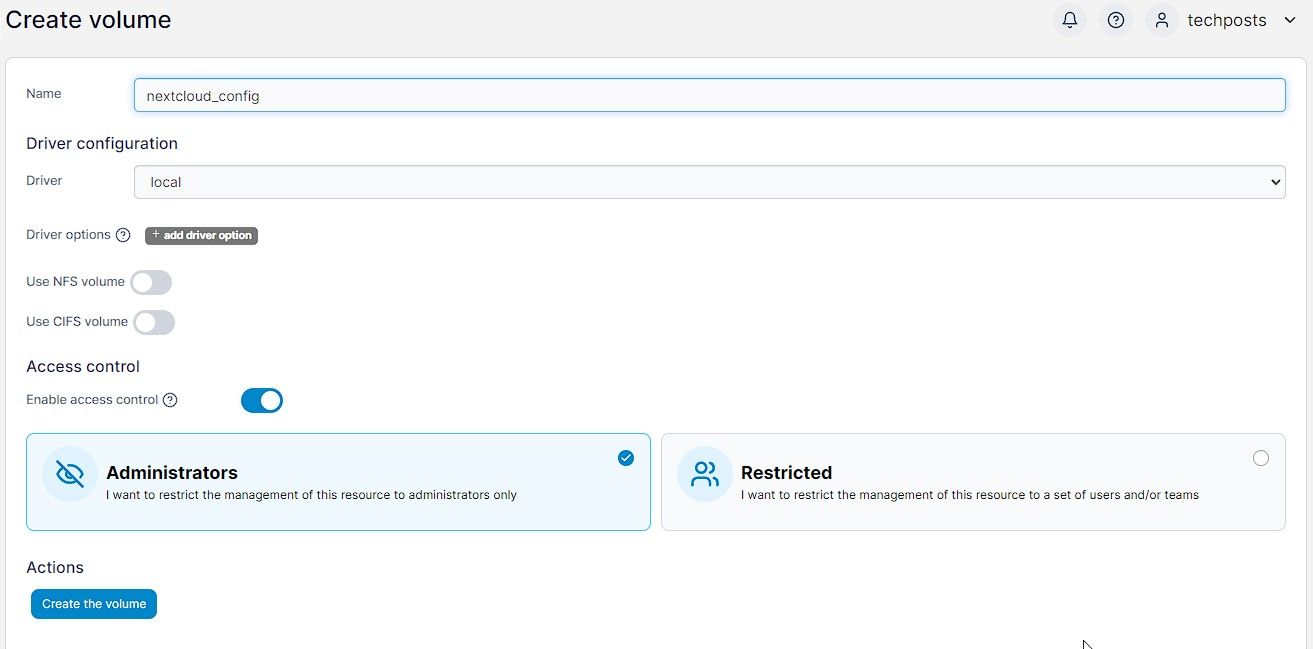1313x649 pixels.
Task: Open the Enable access control help tooltip
Action: click(170, 400)
